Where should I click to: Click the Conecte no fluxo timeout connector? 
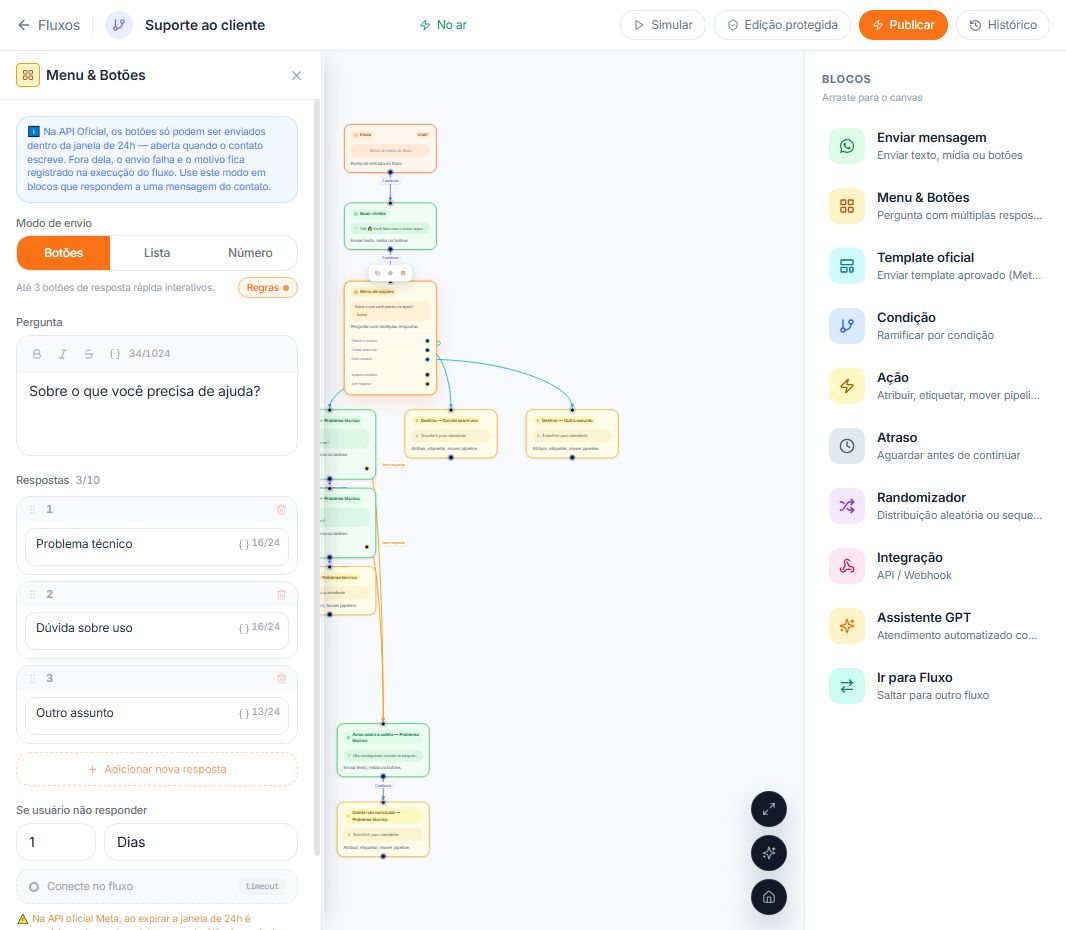(x=157, y=886)
